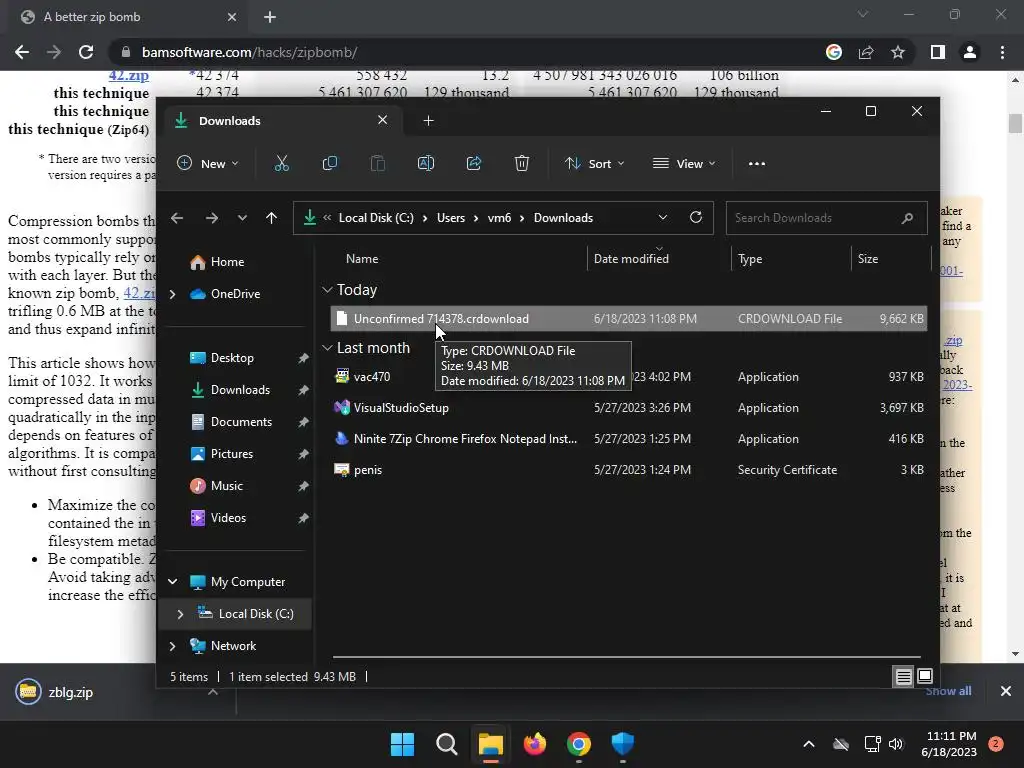
Task: Go up one folder level
Action: (x=272, y=218)
